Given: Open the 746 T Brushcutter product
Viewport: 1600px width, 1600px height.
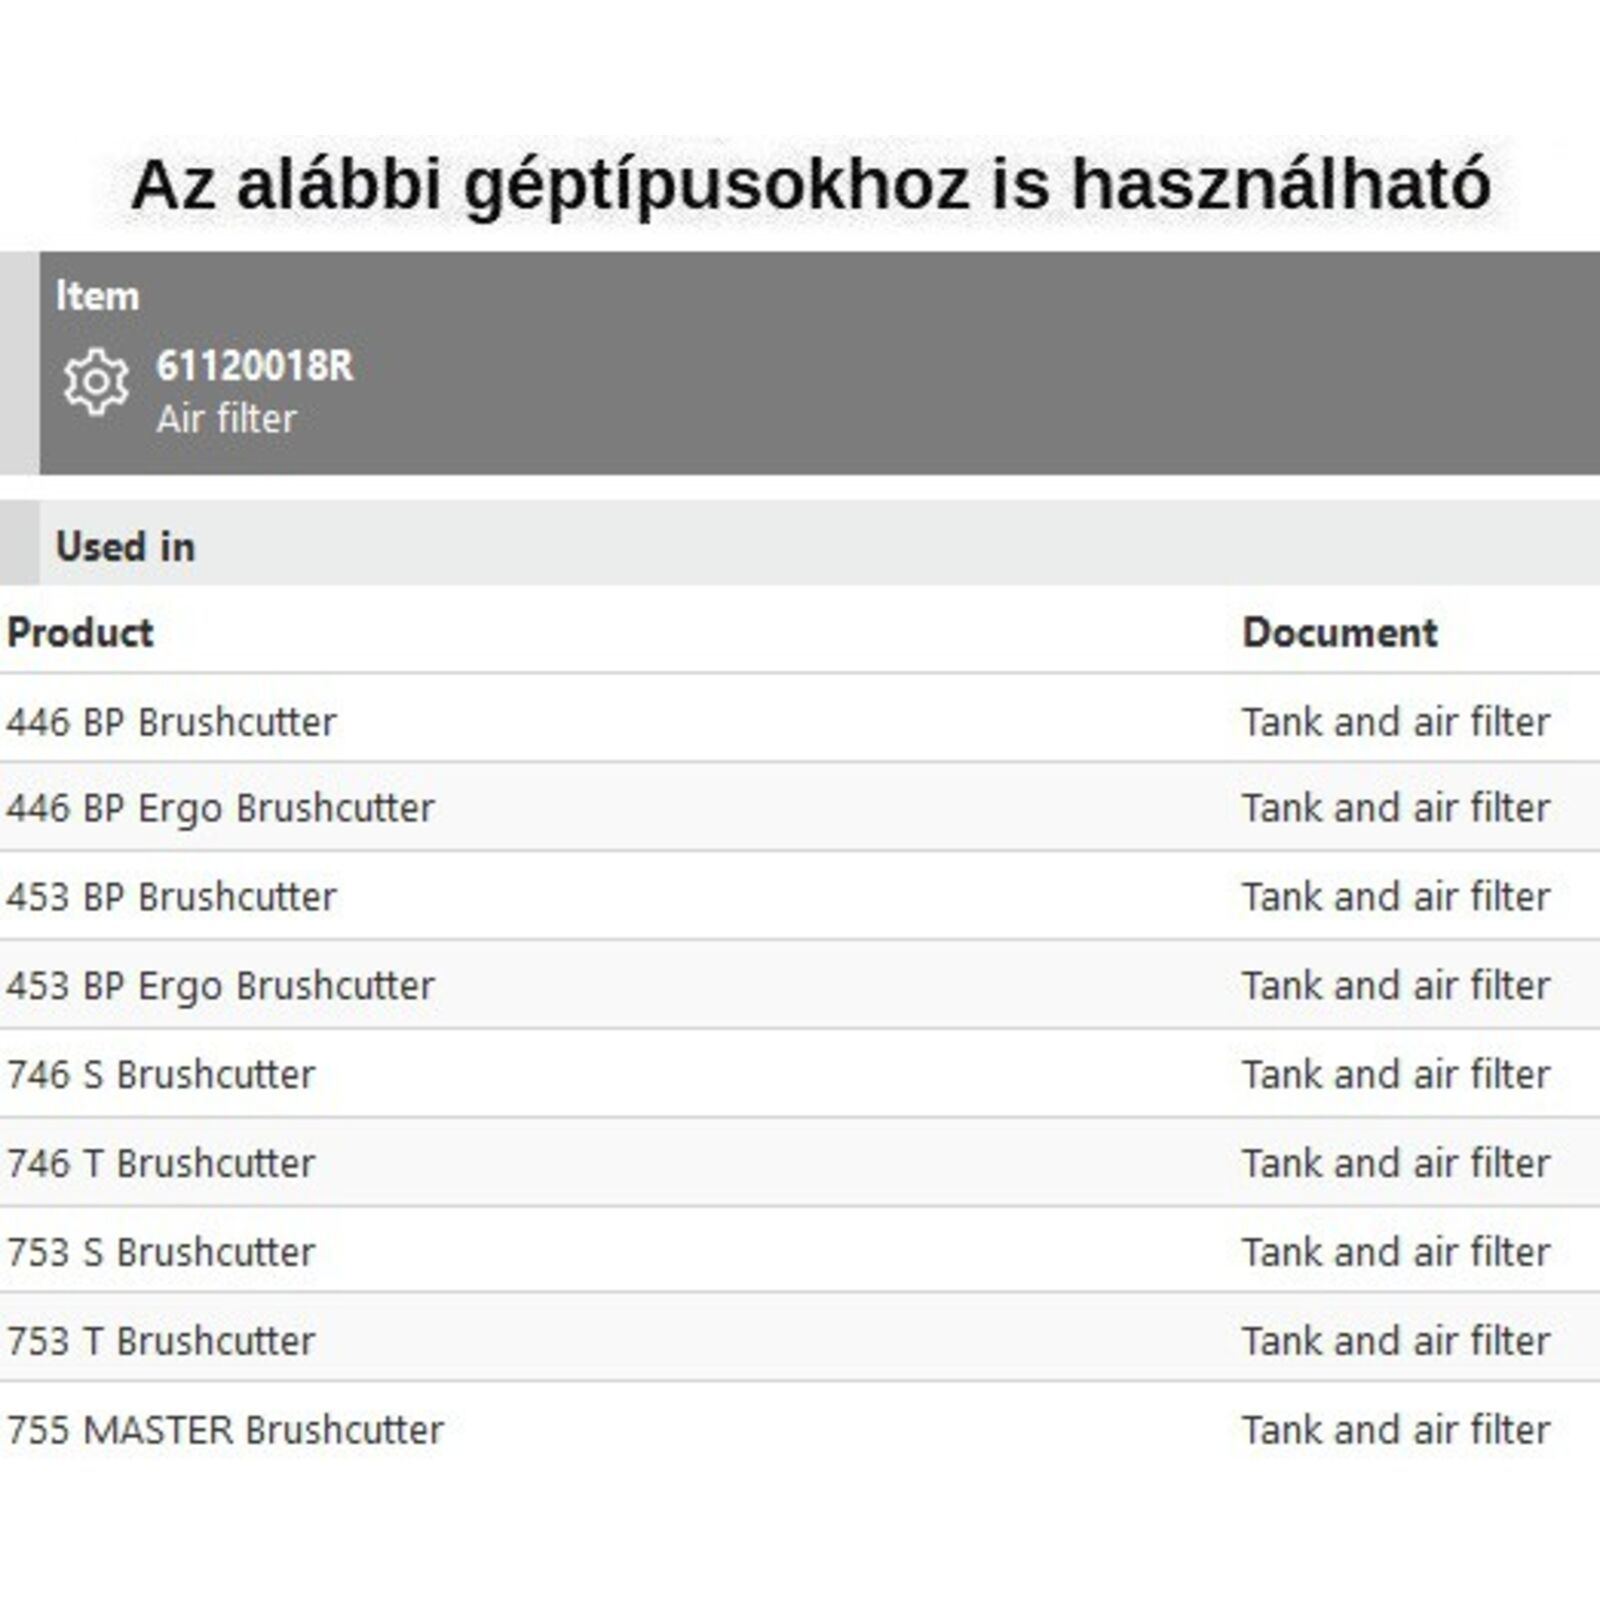Looking at the screenshot, I should (161, 1164).
